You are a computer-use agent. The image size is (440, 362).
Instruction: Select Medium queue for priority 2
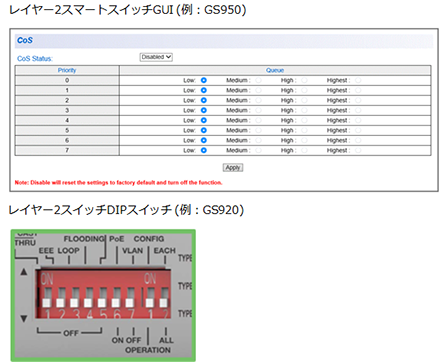tap(258, 100)
